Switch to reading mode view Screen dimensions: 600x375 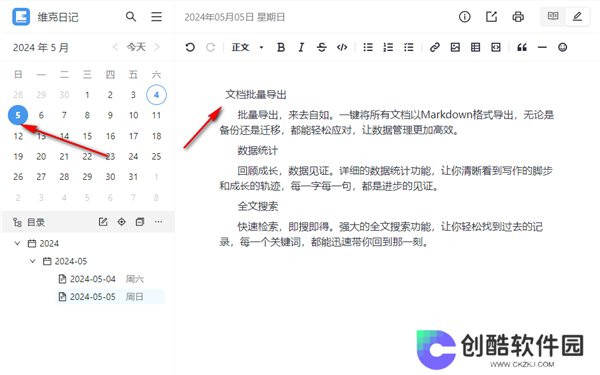[x=553, y=16]
